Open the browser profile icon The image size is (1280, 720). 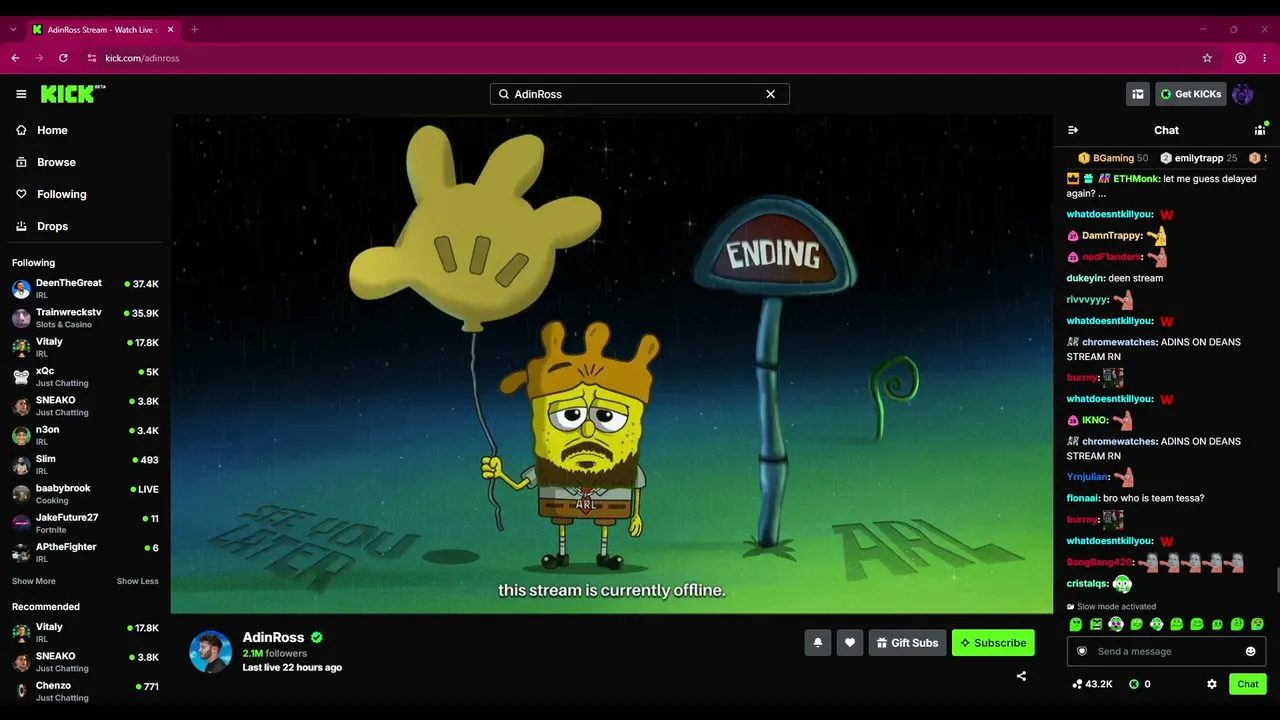[x=1240, y=58]
